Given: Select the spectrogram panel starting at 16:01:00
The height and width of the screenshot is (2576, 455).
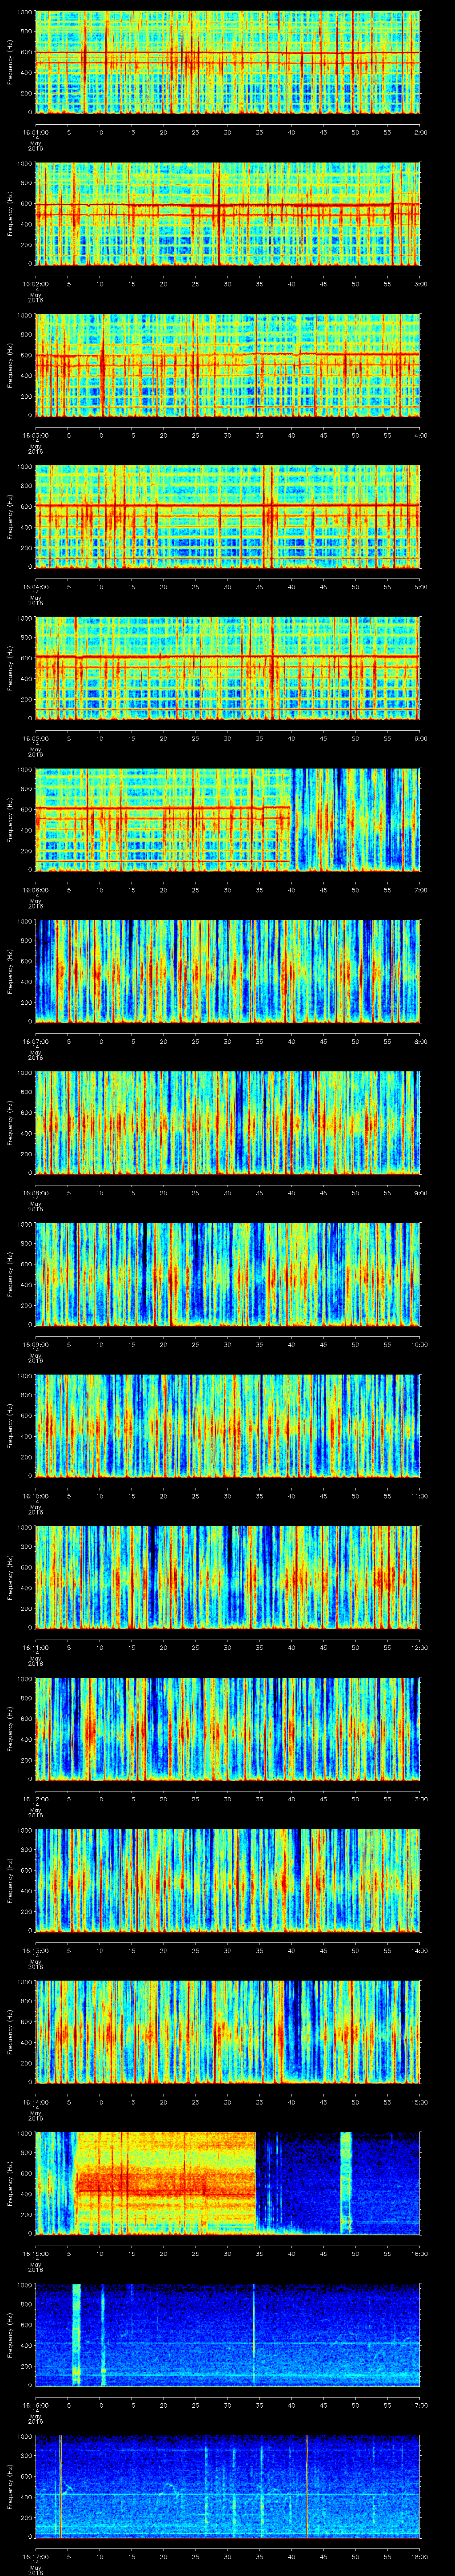Looking at the screenshot, I should tap(228, 62).
